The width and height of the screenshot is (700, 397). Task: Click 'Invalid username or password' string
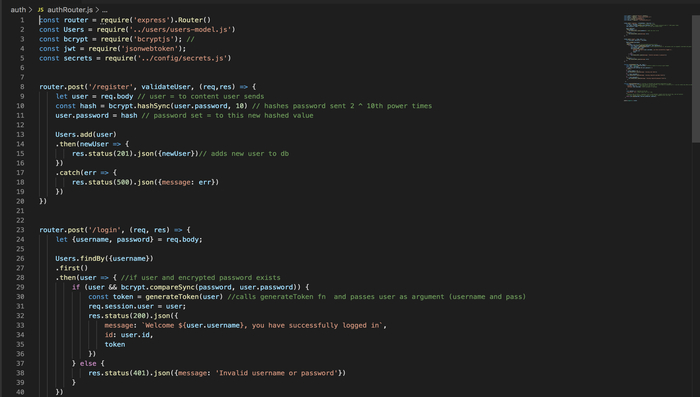coord(277,373)
